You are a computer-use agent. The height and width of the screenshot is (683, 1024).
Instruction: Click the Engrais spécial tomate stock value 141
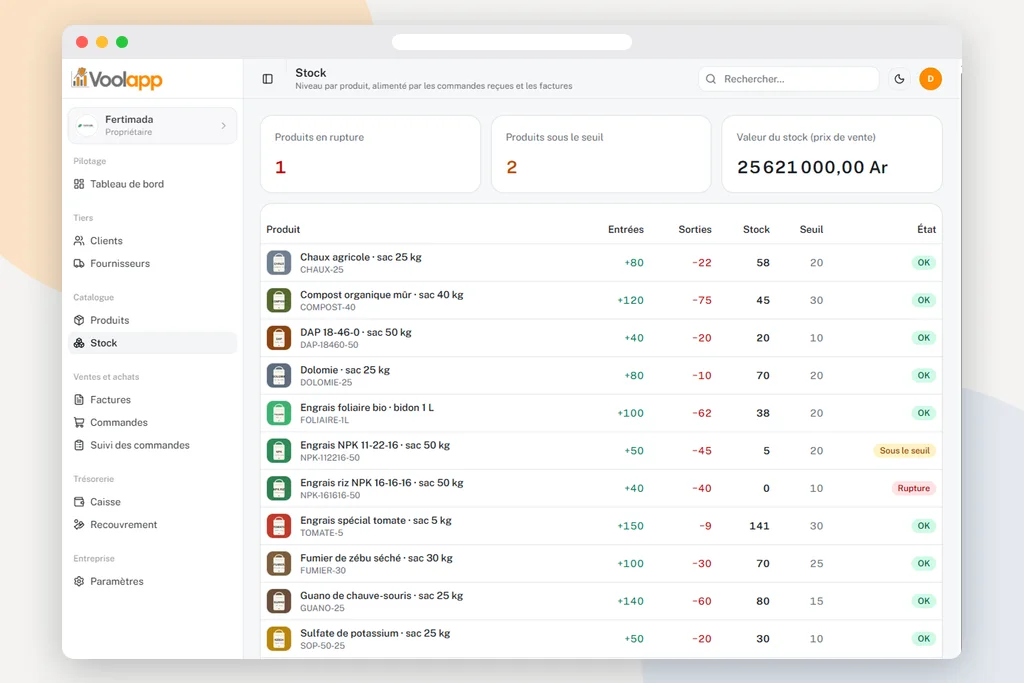[x=759, y=526]
